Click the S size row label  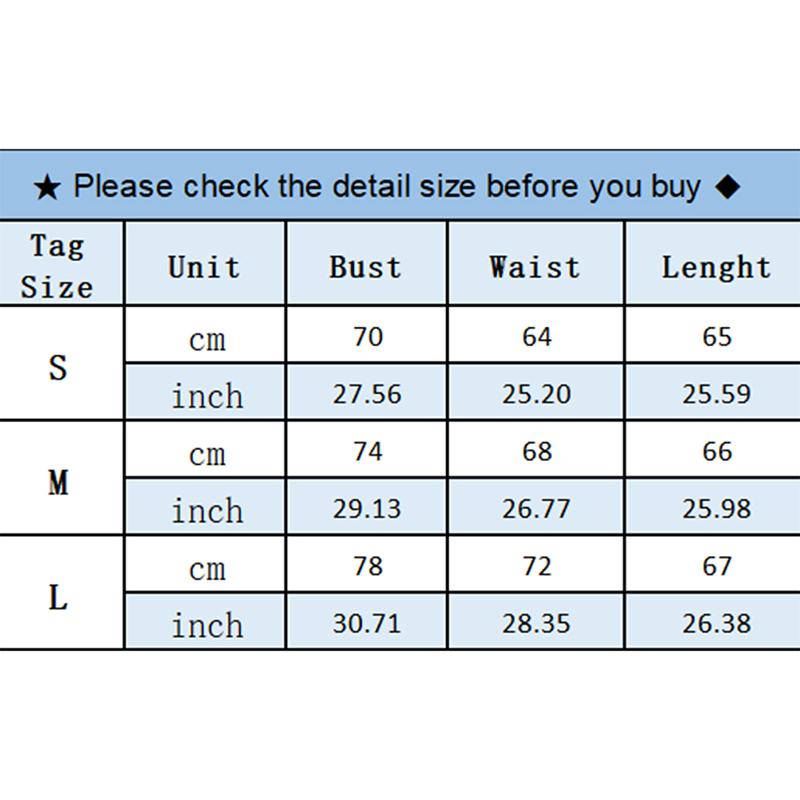[59, 366]
